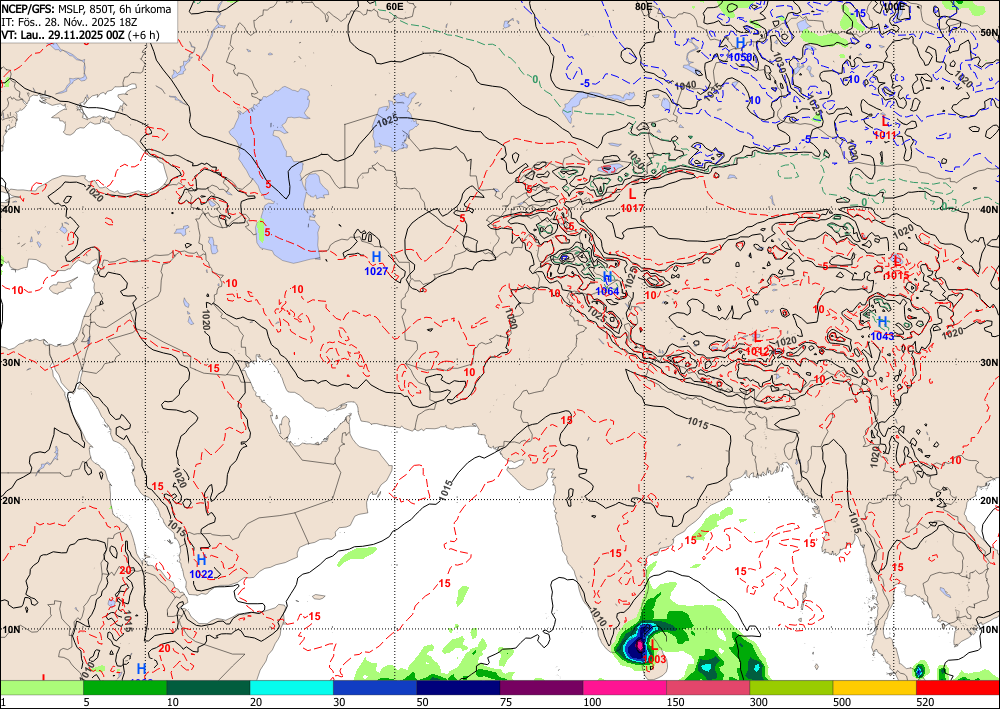The height and width of the screenshot is (709, 1000).
Task: Click the red L symbol above 1011
Action: [x=885, y=121]
